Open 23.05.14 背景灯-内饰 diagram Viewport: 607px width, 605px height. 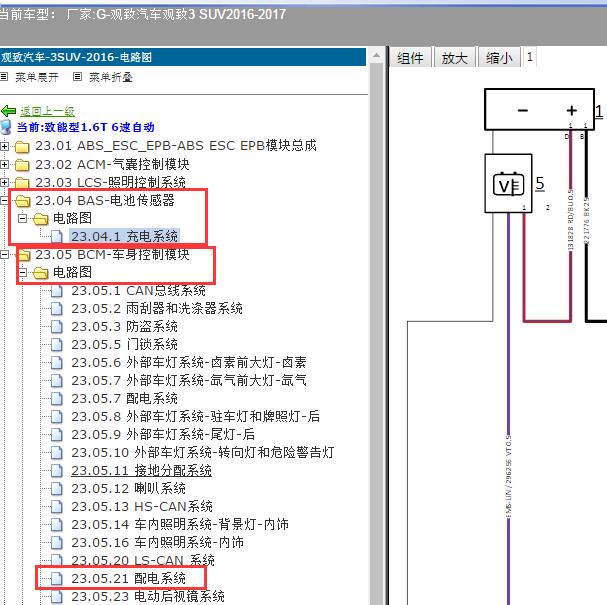[x=180, y=524]
